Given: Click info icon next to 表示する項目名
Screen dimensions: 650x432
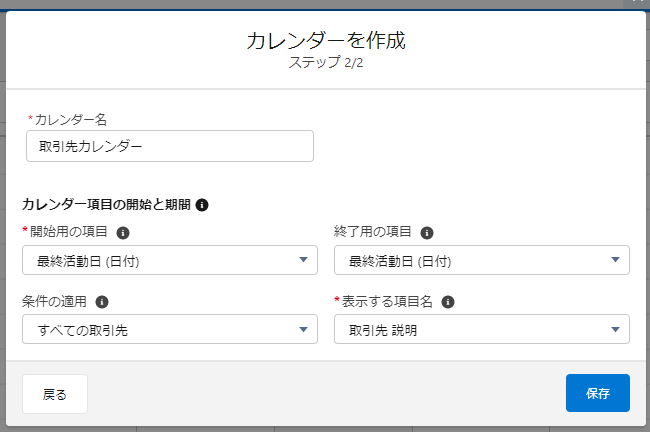Looking at the screenshot, I should tap(448, 302).
